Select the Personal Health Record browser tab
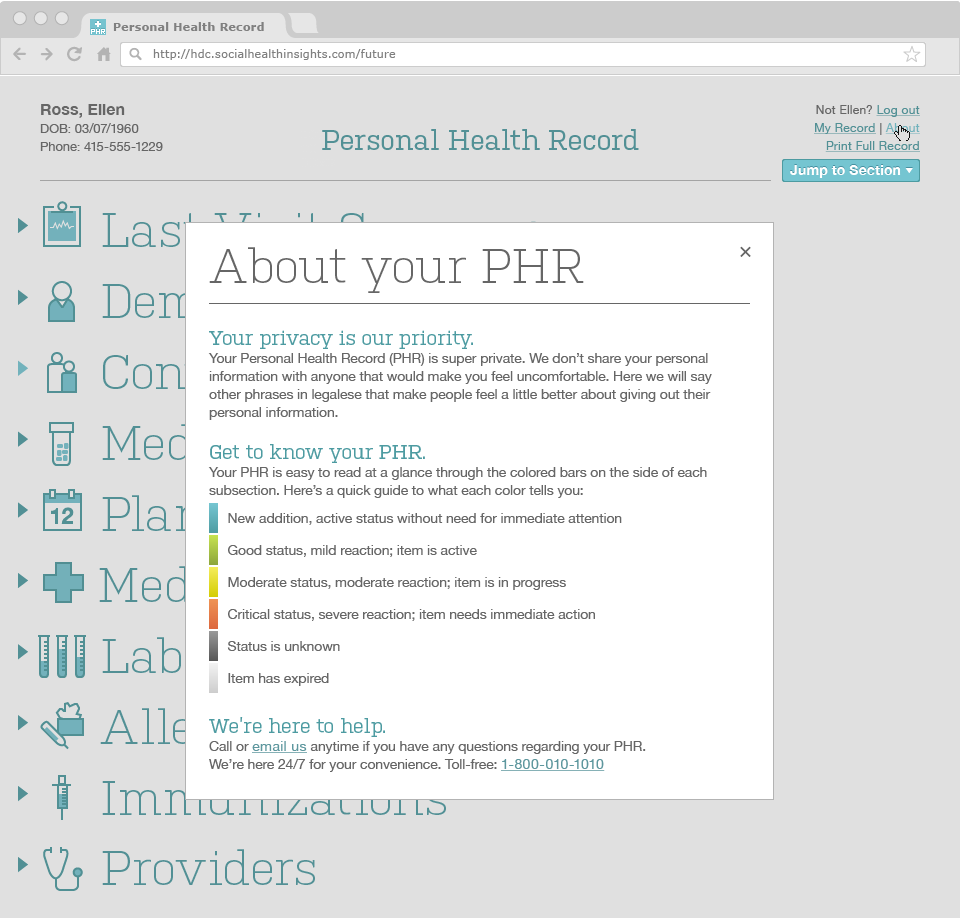This screenshot has width=960, height=920. [184, 26]
